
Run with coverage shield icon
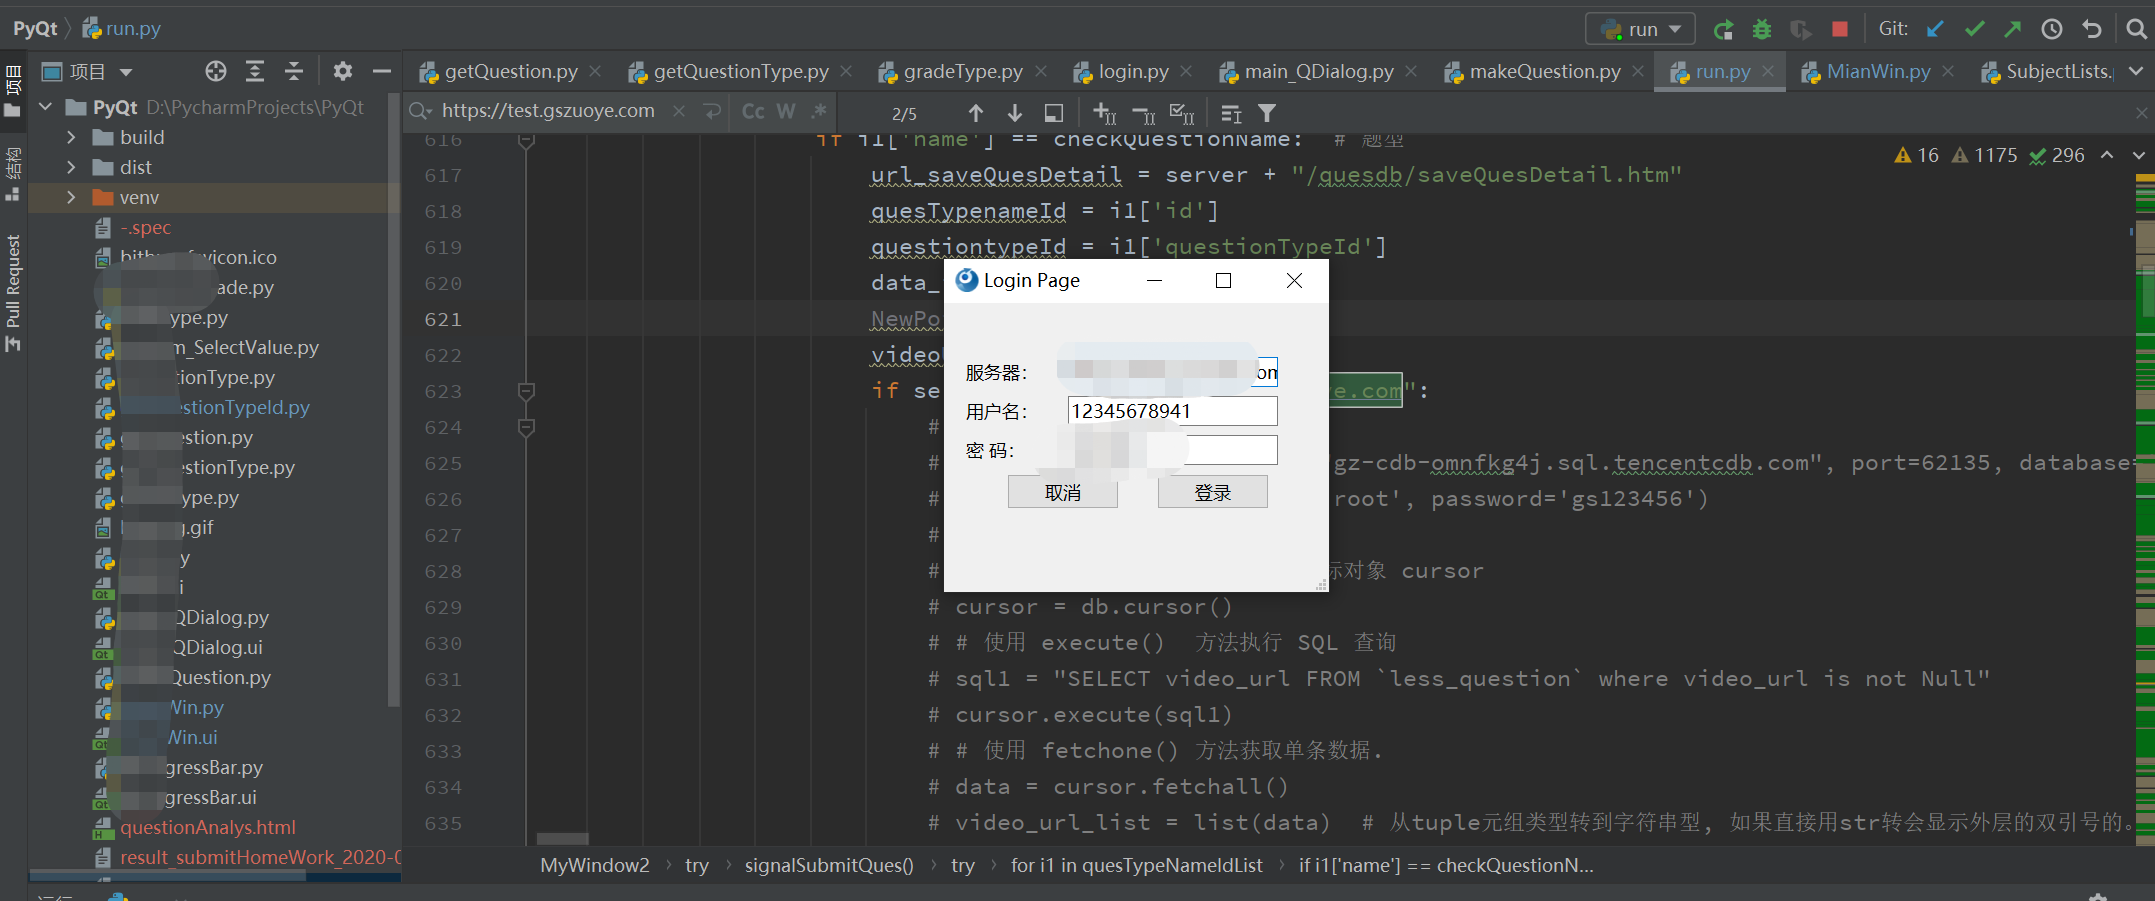1801,29
